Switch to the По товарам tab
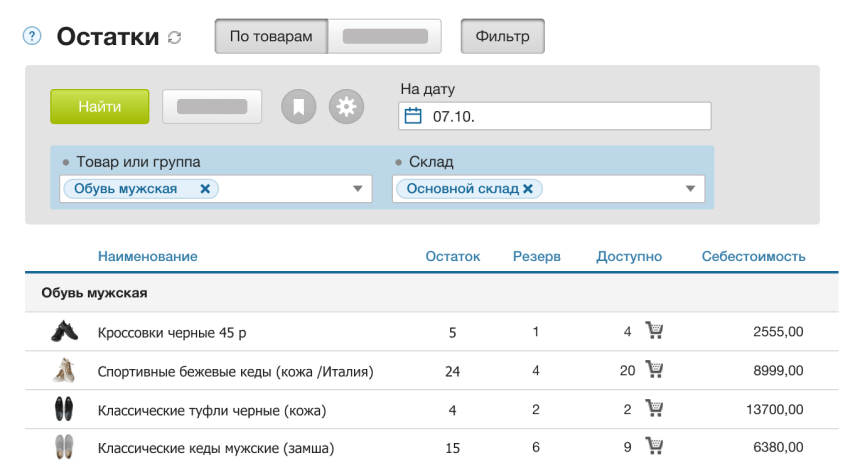 click(x=271, y=37)
